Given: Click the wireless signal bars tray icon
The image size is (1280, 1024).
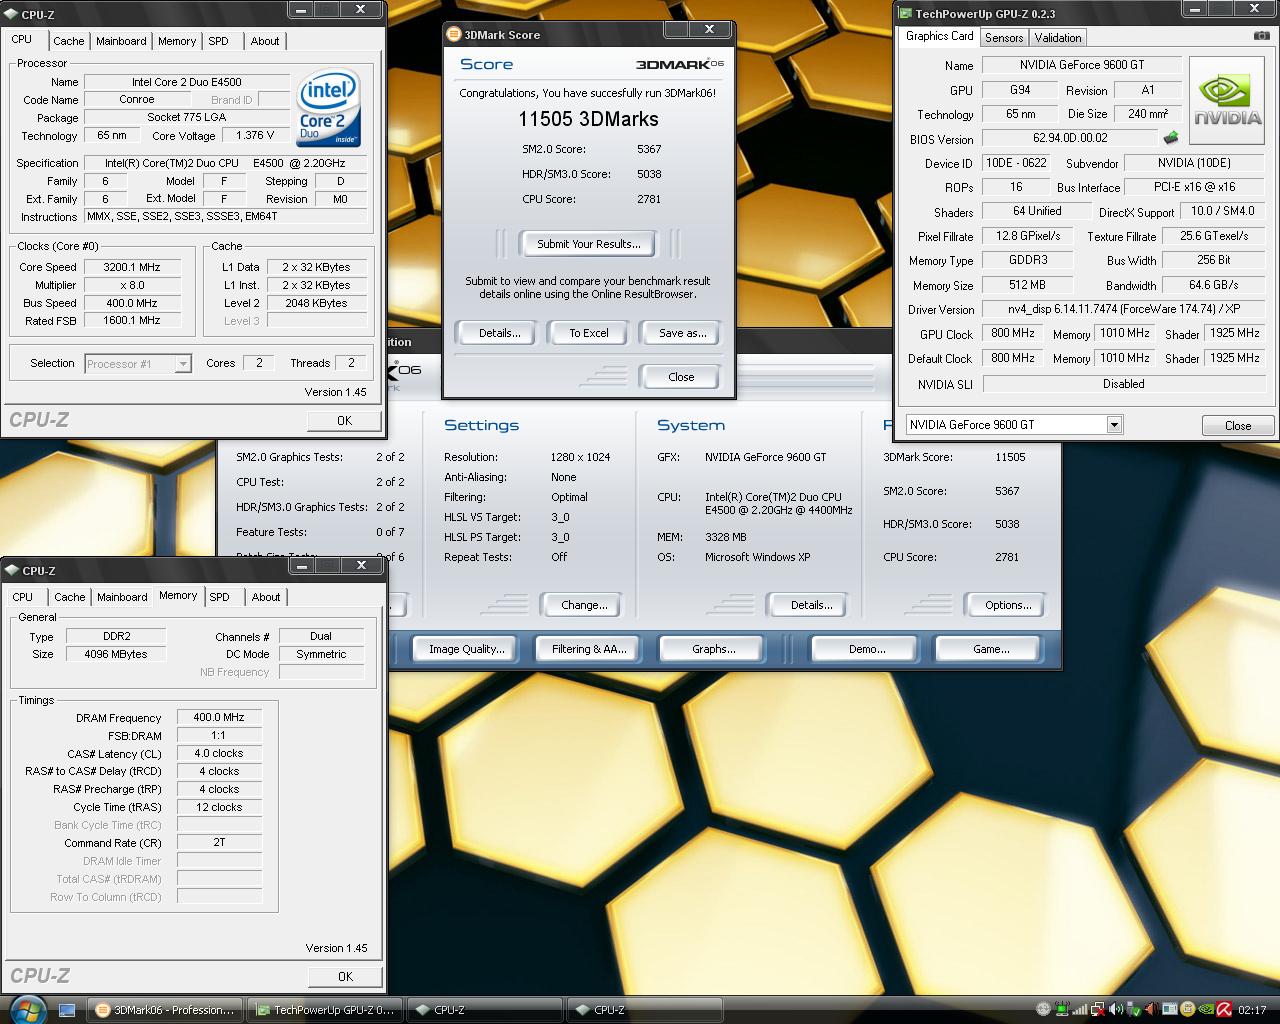Looking at the screenshot, I should 1080,1010.
